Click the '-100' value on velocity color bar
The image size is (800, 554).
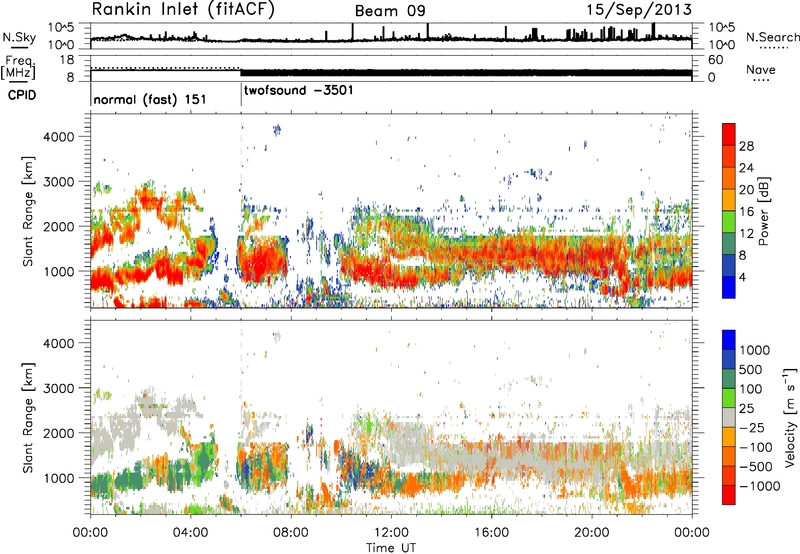756,447
